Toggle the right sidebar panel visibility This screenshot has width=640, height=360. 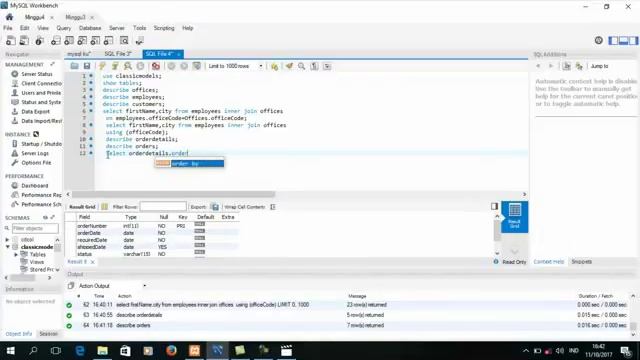coord(633,40)
